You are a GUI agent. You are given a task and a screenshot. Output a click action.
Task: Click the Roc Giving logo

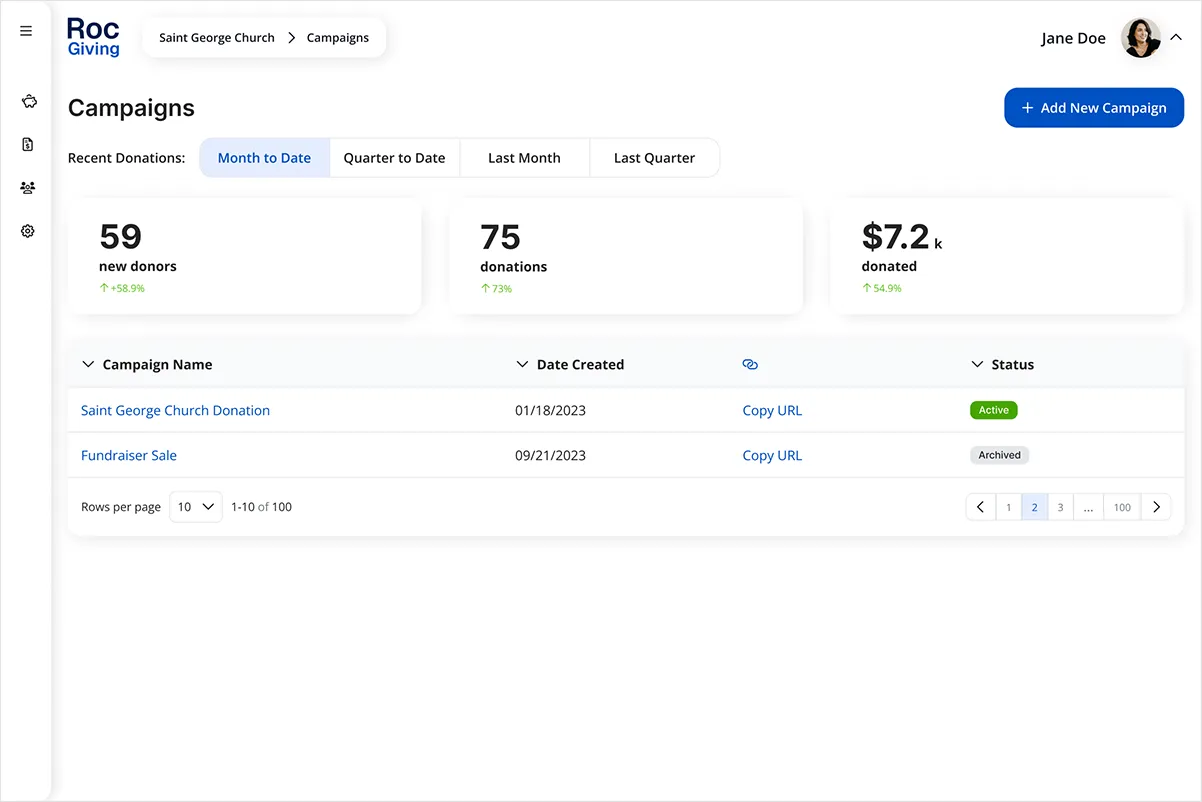[x=93, y=37]
